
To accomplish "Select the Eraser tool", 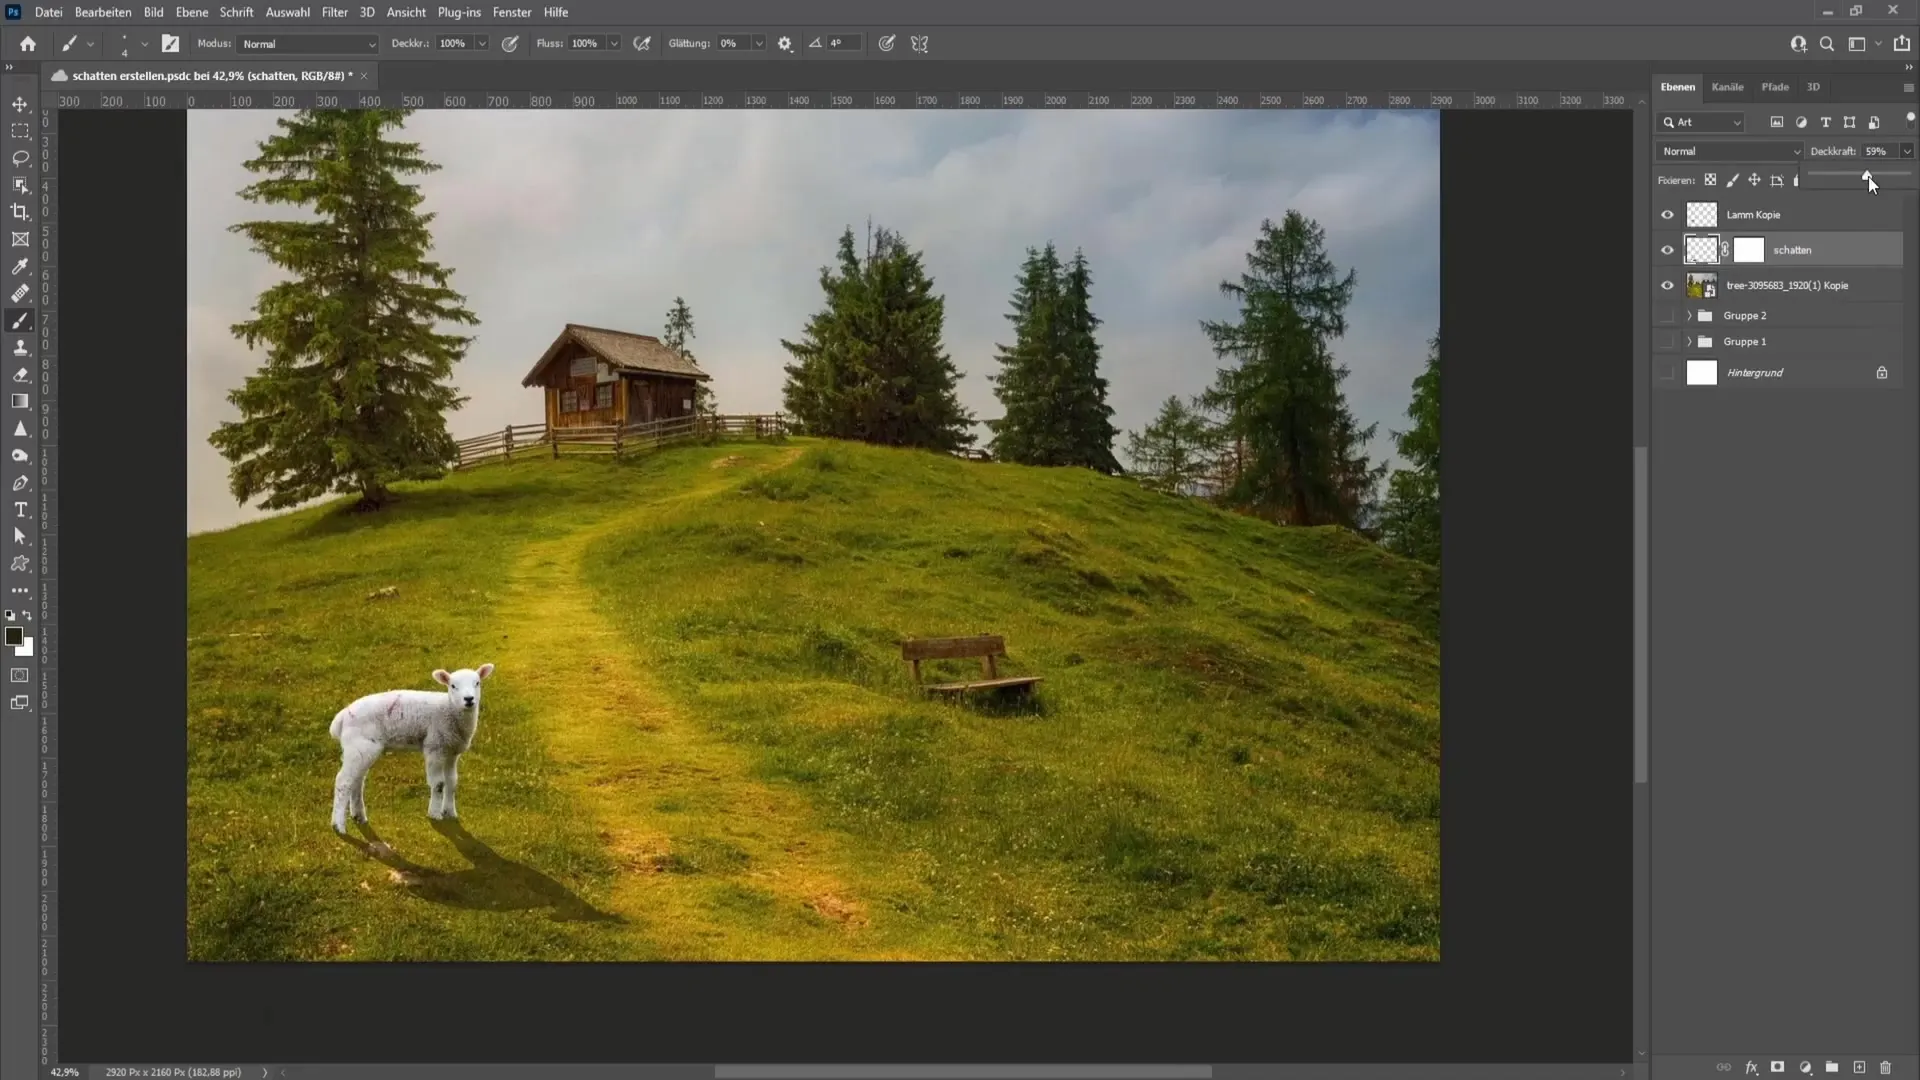I will (20, 375).
